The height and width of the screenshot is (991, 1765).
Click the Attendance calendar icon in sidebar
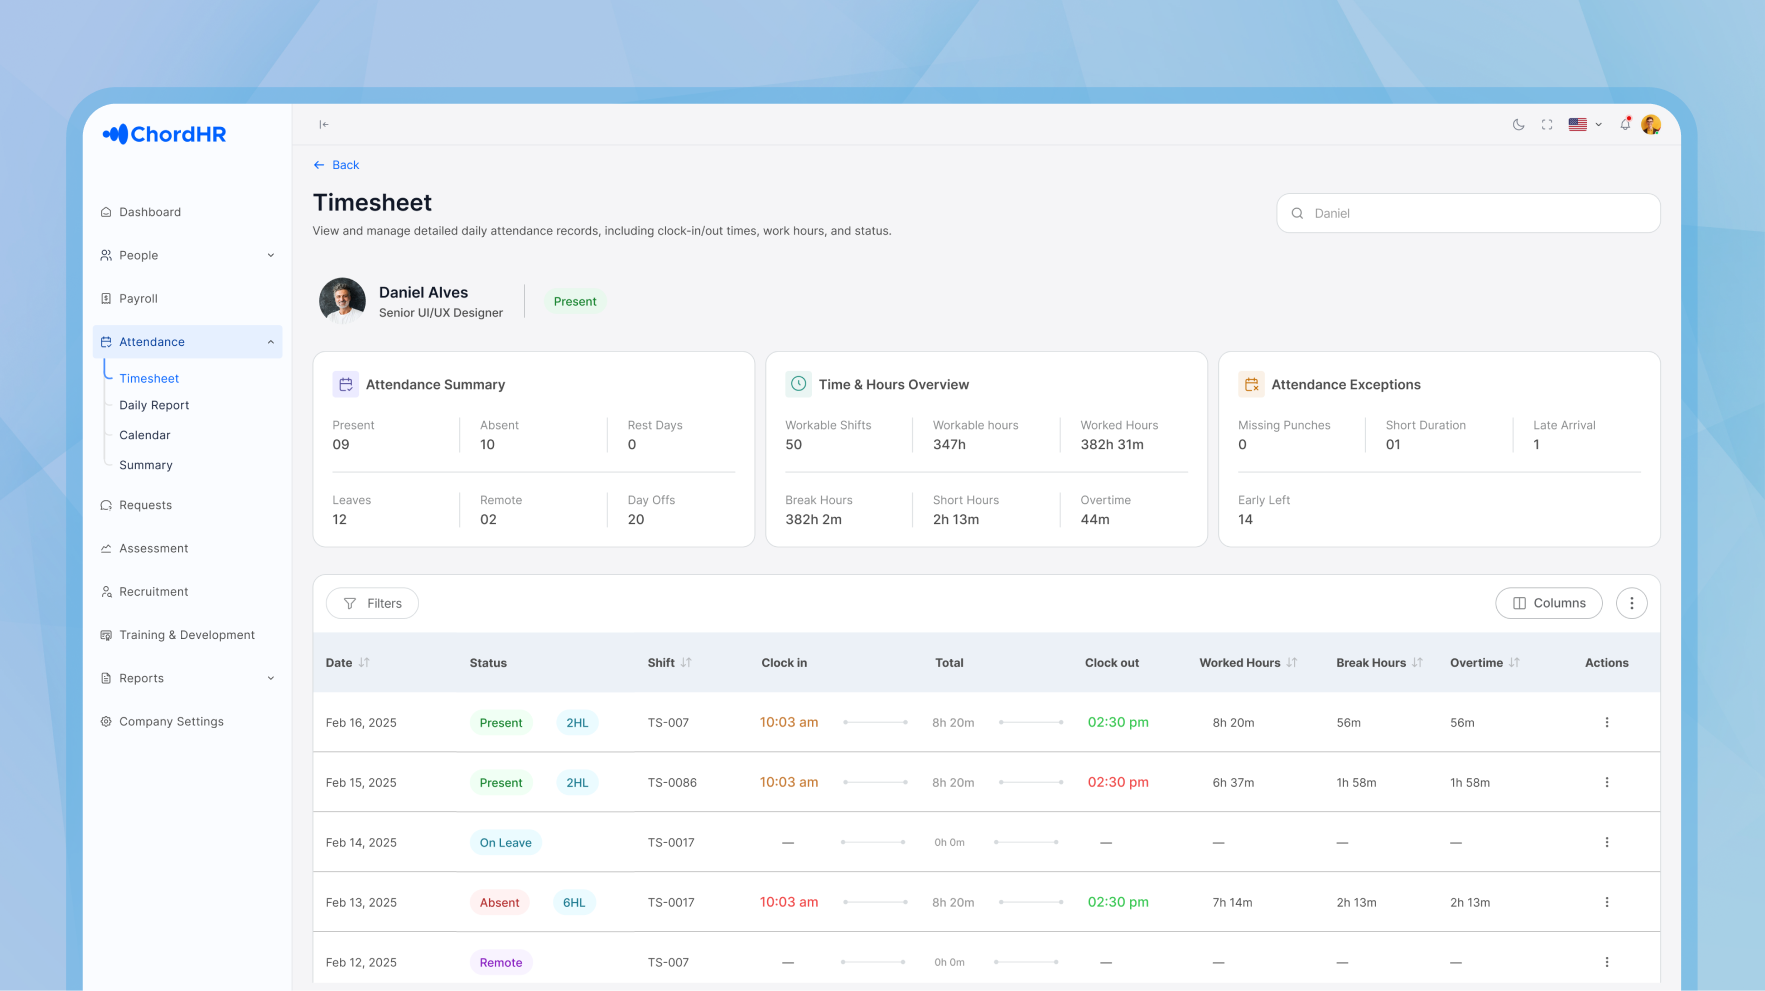pos(106,341)
